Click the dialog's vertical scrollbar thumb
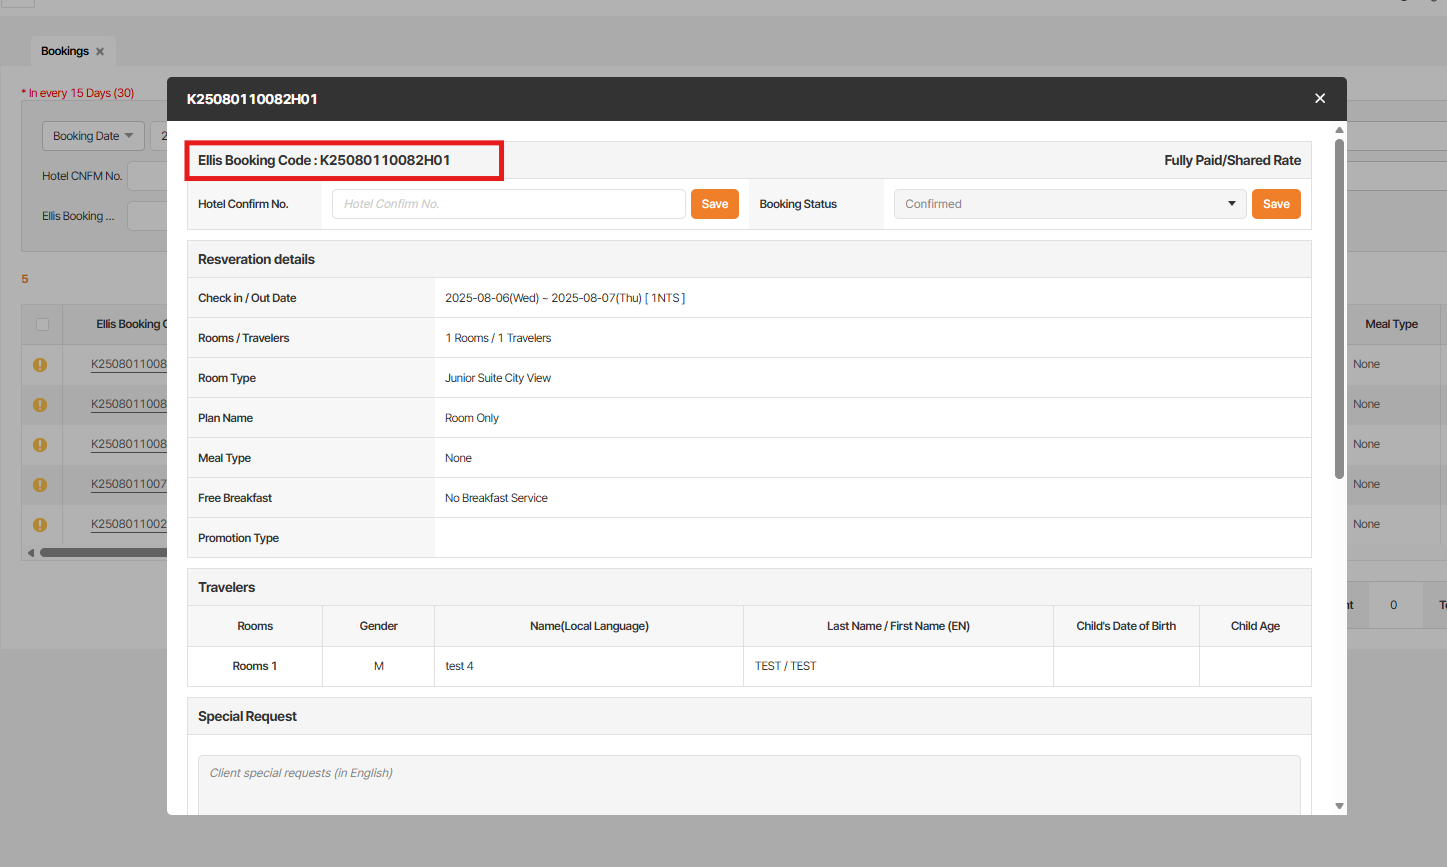Image resolution: width=1447 pixels, height=867 pixels. (1339, 308)
